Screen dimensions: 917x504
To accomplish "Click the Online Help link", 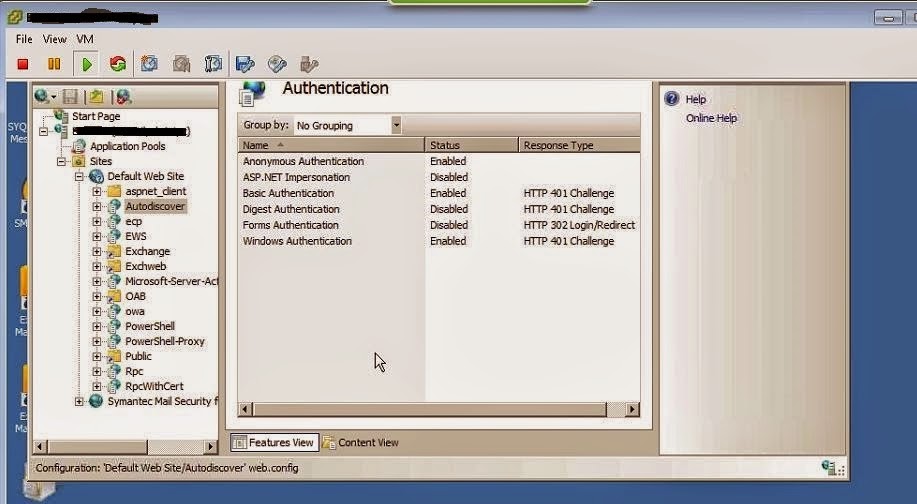I will [x=711, y=118].
